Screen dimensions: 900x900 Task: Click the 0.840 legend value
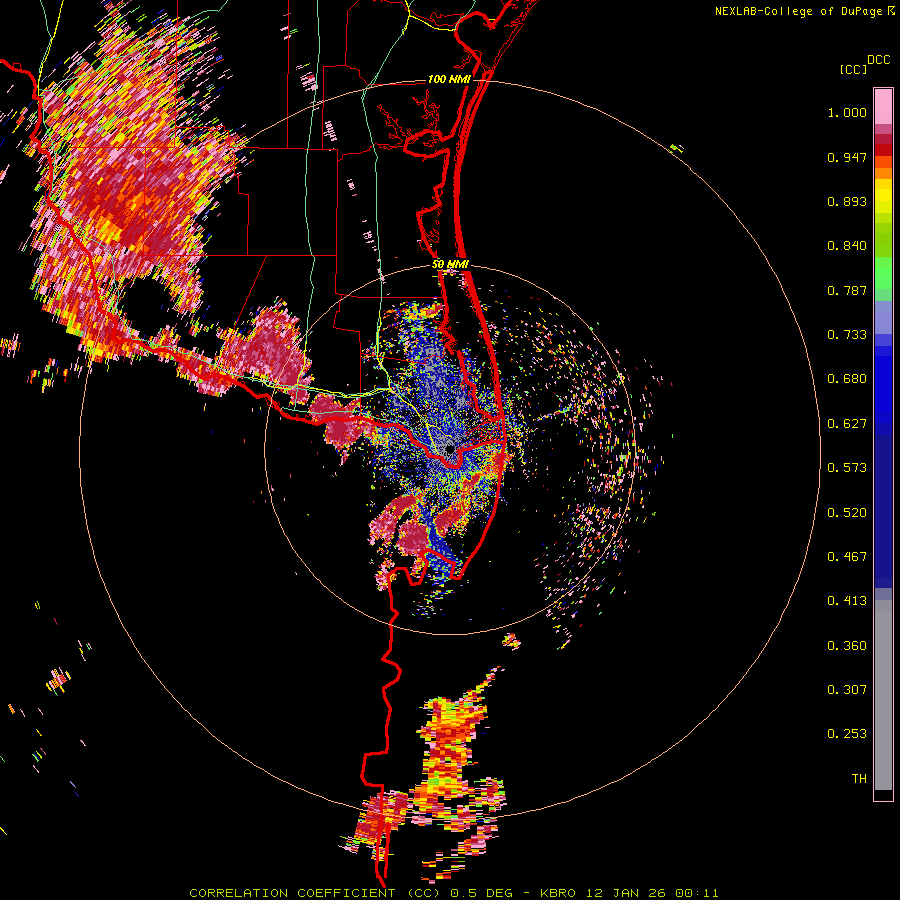pos(847,246)
